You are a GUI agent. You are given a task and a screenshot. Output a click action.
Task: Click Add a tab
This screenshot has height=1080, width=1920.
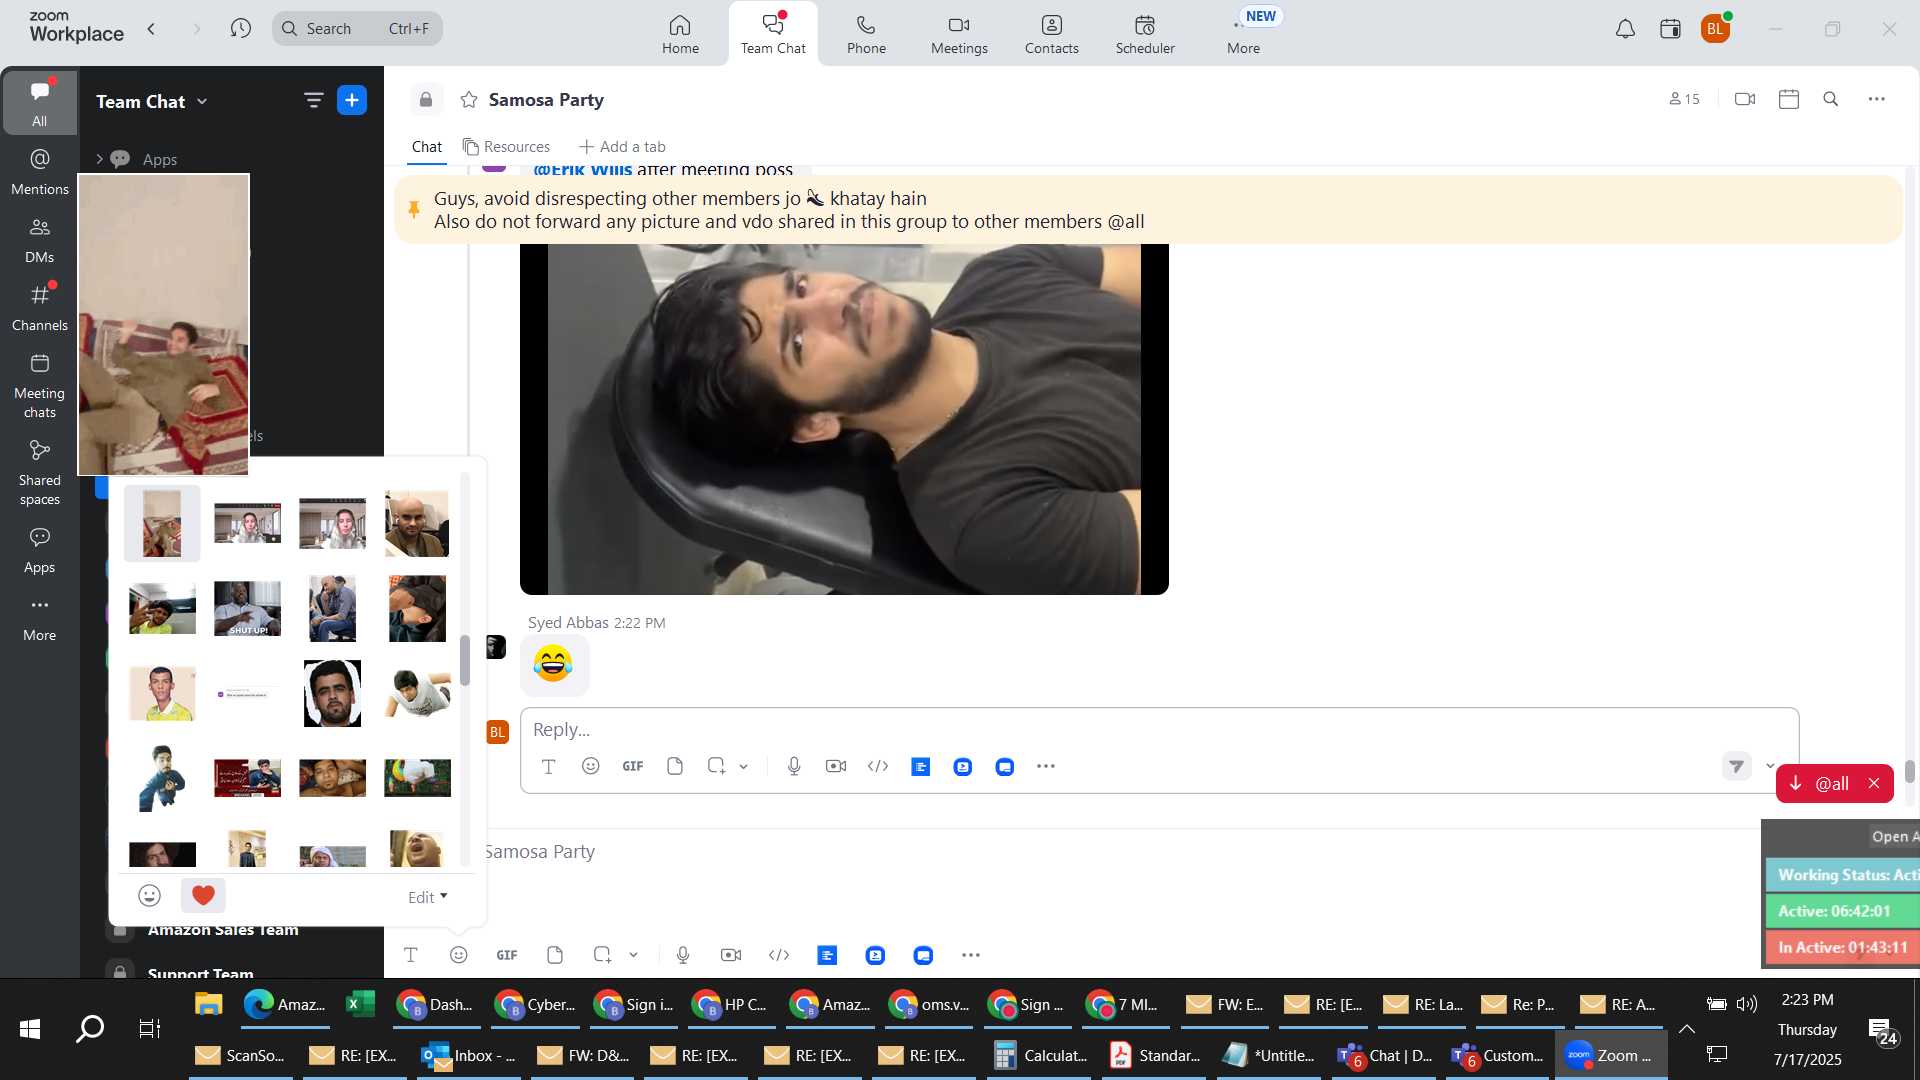pos(621,146)
